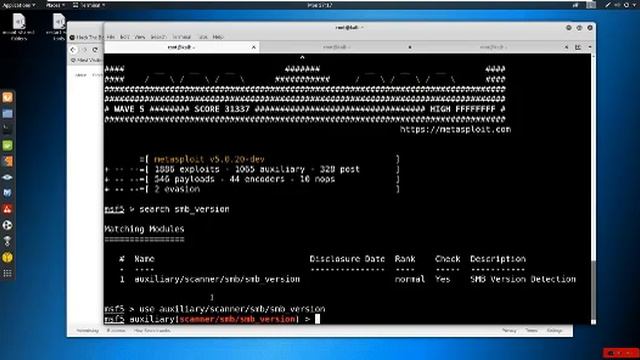Viewport: 640px width, 360px height.
Task: Click the 'Matching Modules' heading text
Action: (144, 229)
